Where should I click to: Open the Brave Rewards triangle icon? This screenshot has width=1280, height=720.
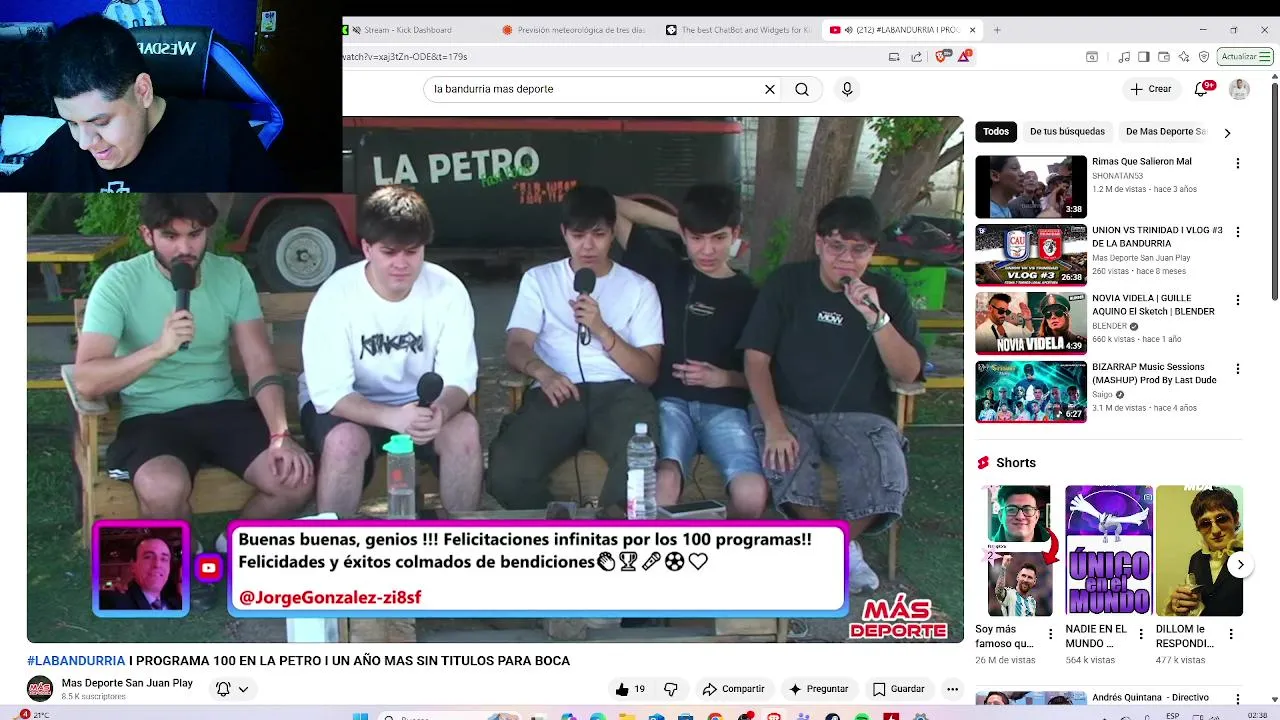[964, 57]
